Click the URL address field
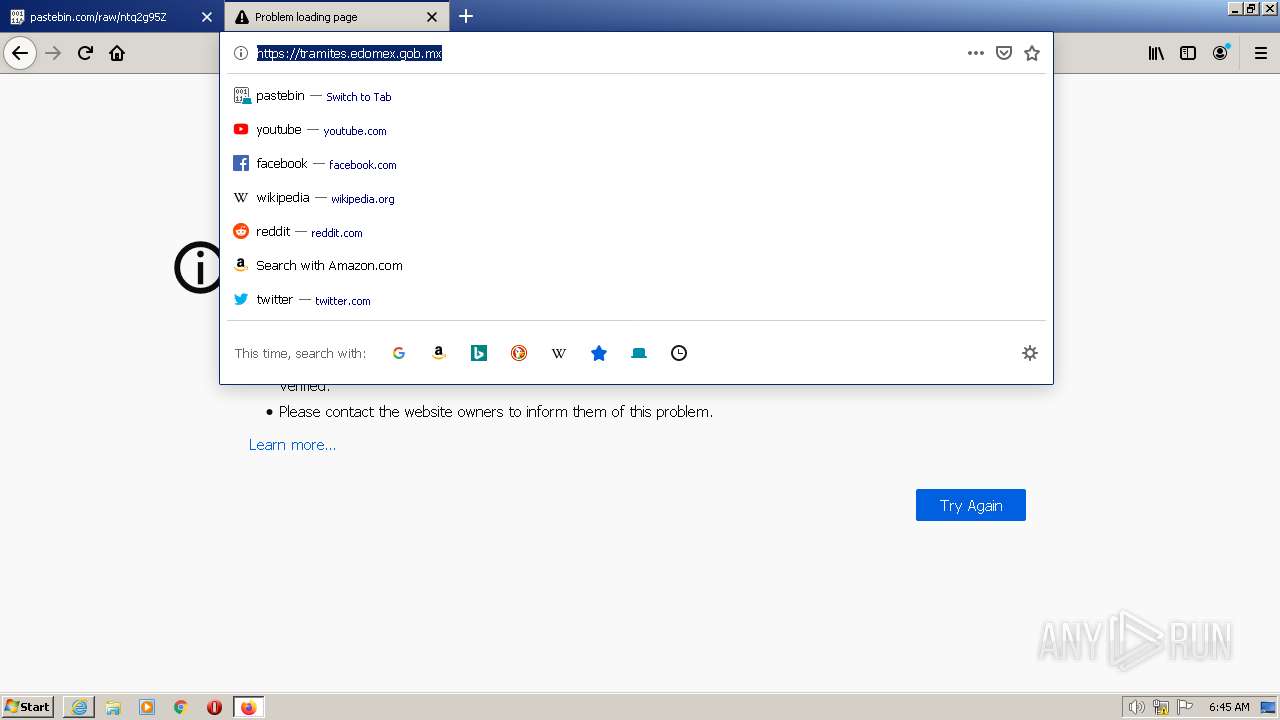 pos(605,53)
